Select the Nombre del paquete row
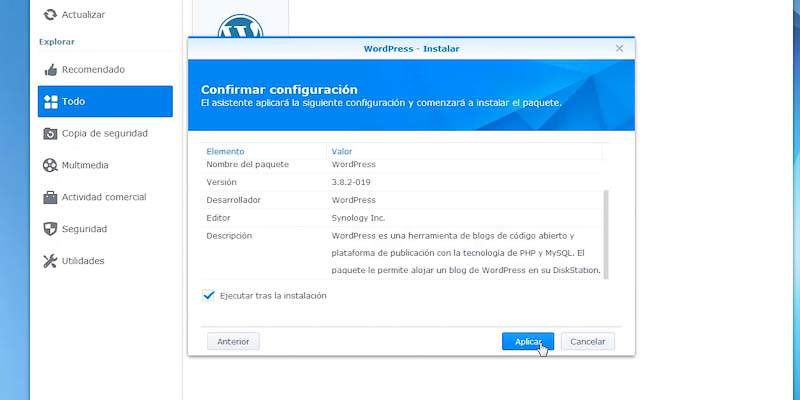Viewport: 800px width, 400px height. tap(401, 164)
